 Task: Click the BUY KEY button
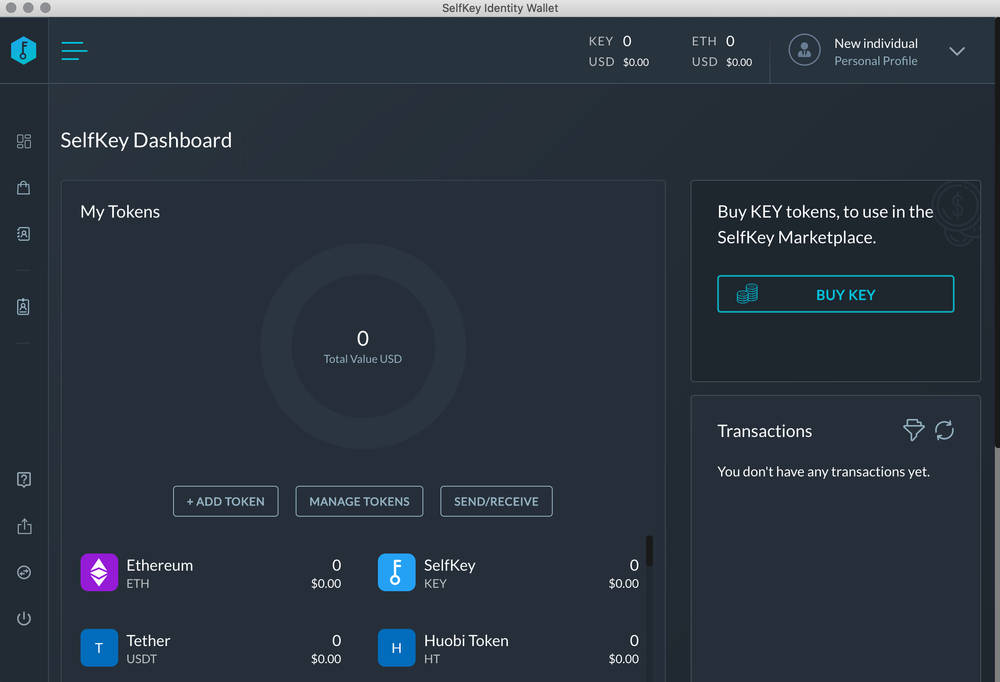pyautogui.click(x=835, y=294)
